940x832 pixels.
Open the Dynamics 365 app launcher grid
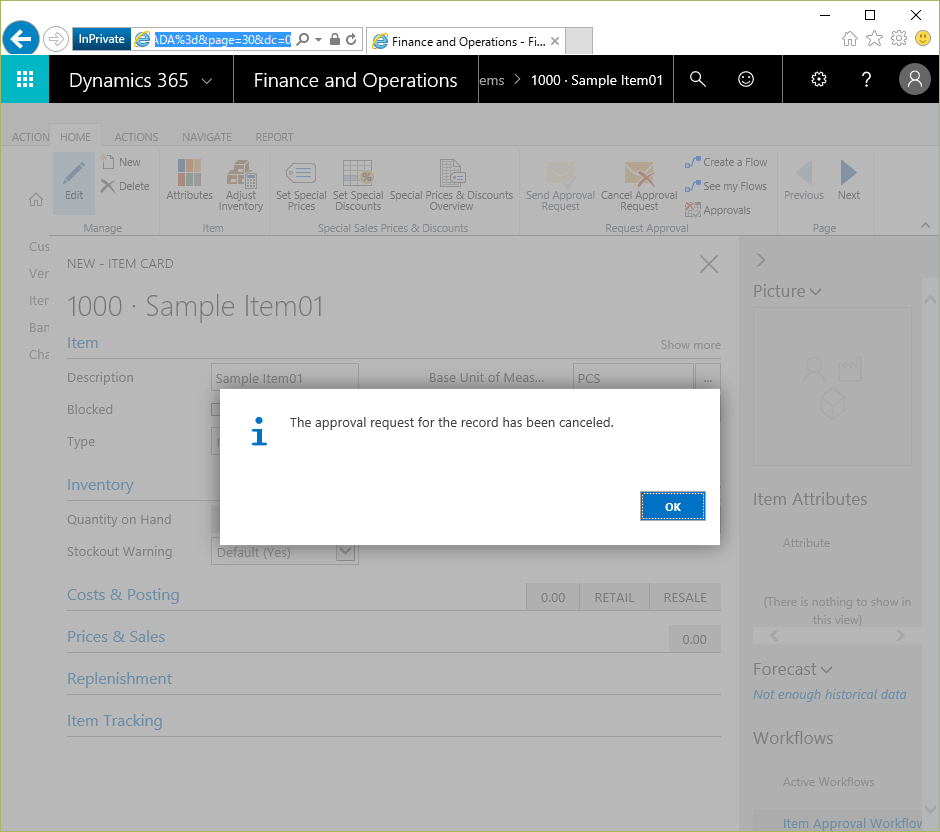[25, 79]
